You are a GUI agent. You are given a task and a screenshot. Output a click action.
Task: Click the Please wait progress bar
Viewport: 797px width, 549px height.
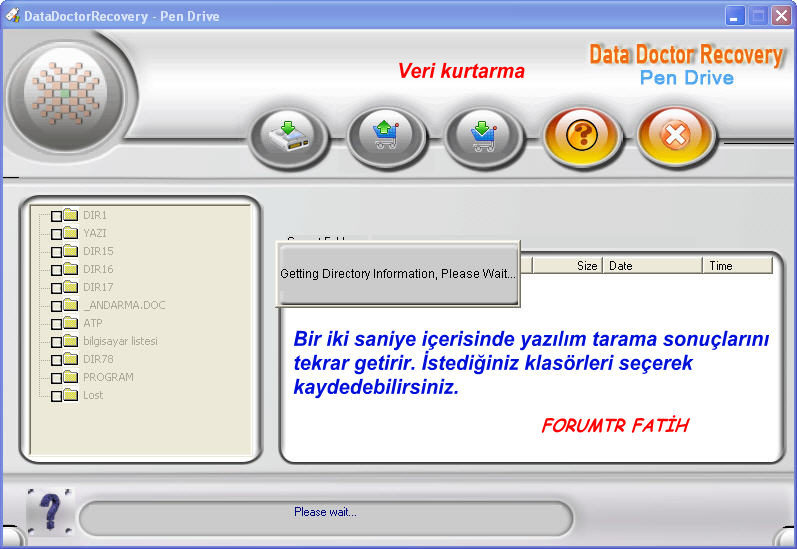(x=326, y=518)
